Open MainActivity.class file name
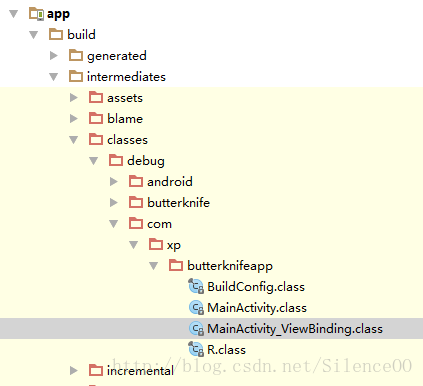423x386 pixels. pyautogui.click(x=257, y=308)
